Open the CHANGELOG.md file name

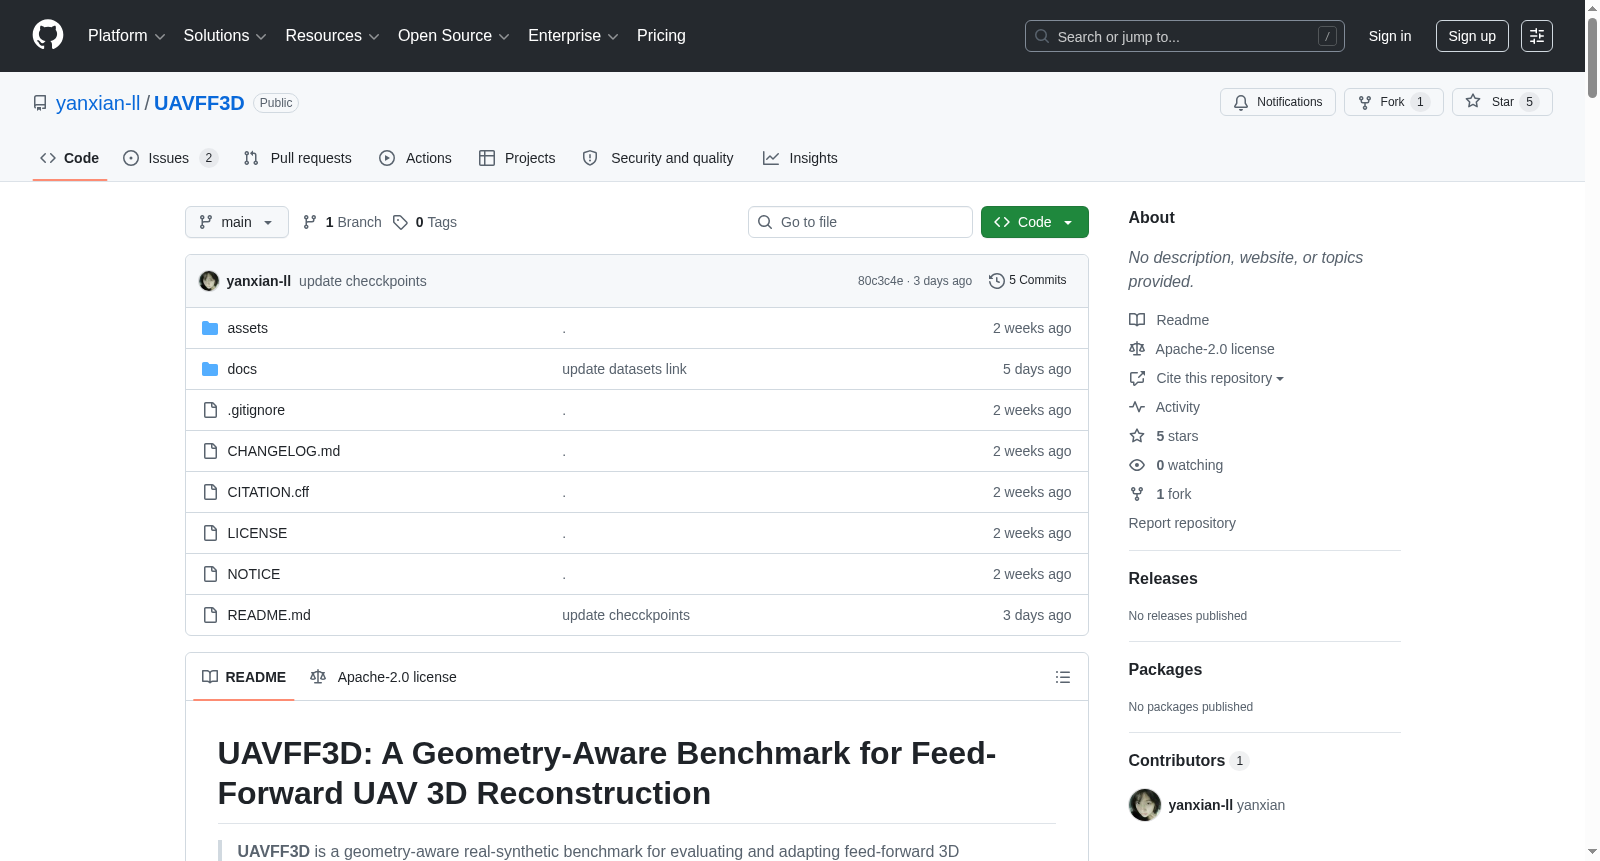[284, 451]
